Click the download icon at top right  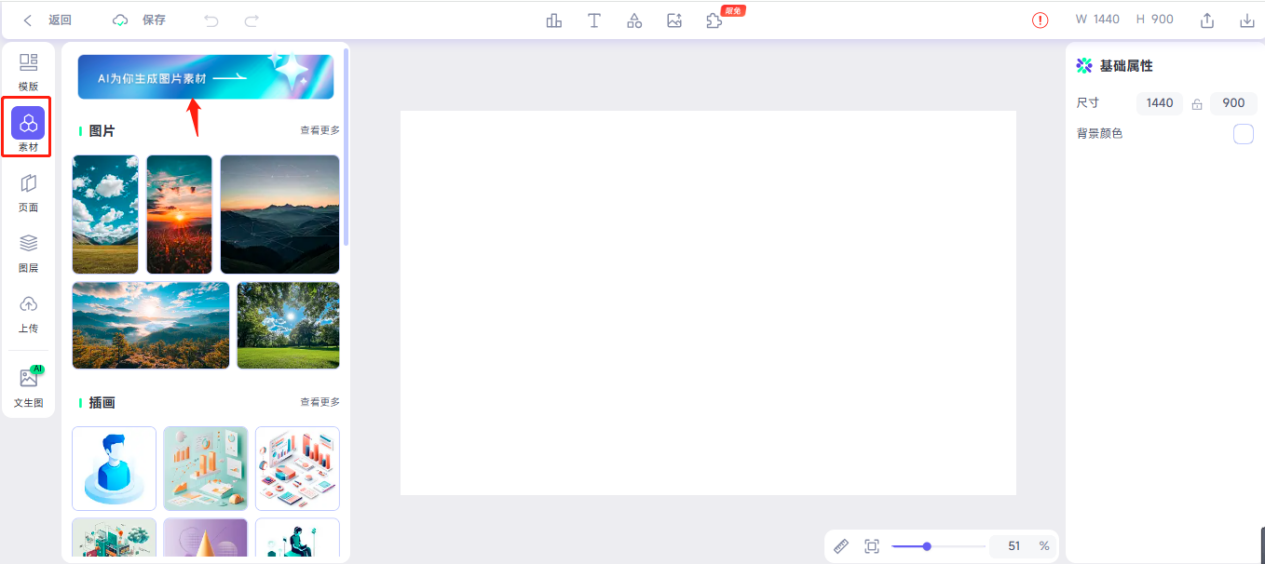[x=1247, y=20]
